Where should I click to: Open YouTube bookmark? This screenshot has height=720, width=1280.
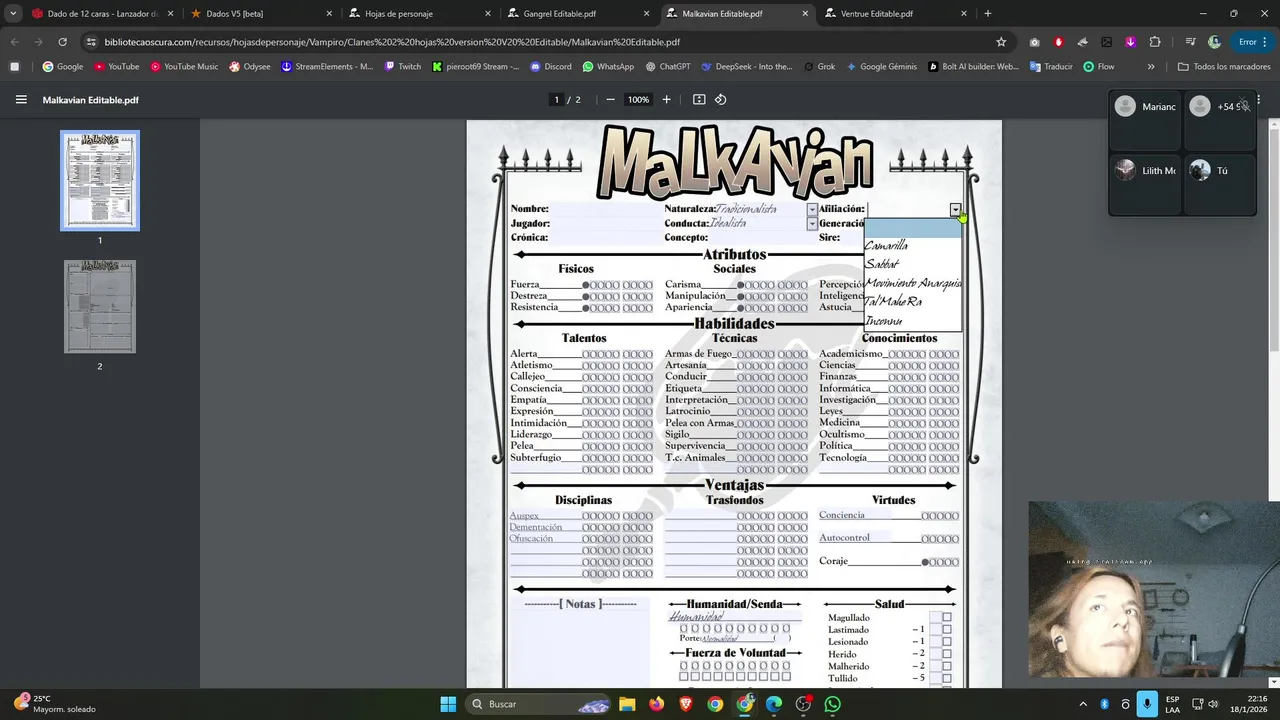click(x=116, y=67)
